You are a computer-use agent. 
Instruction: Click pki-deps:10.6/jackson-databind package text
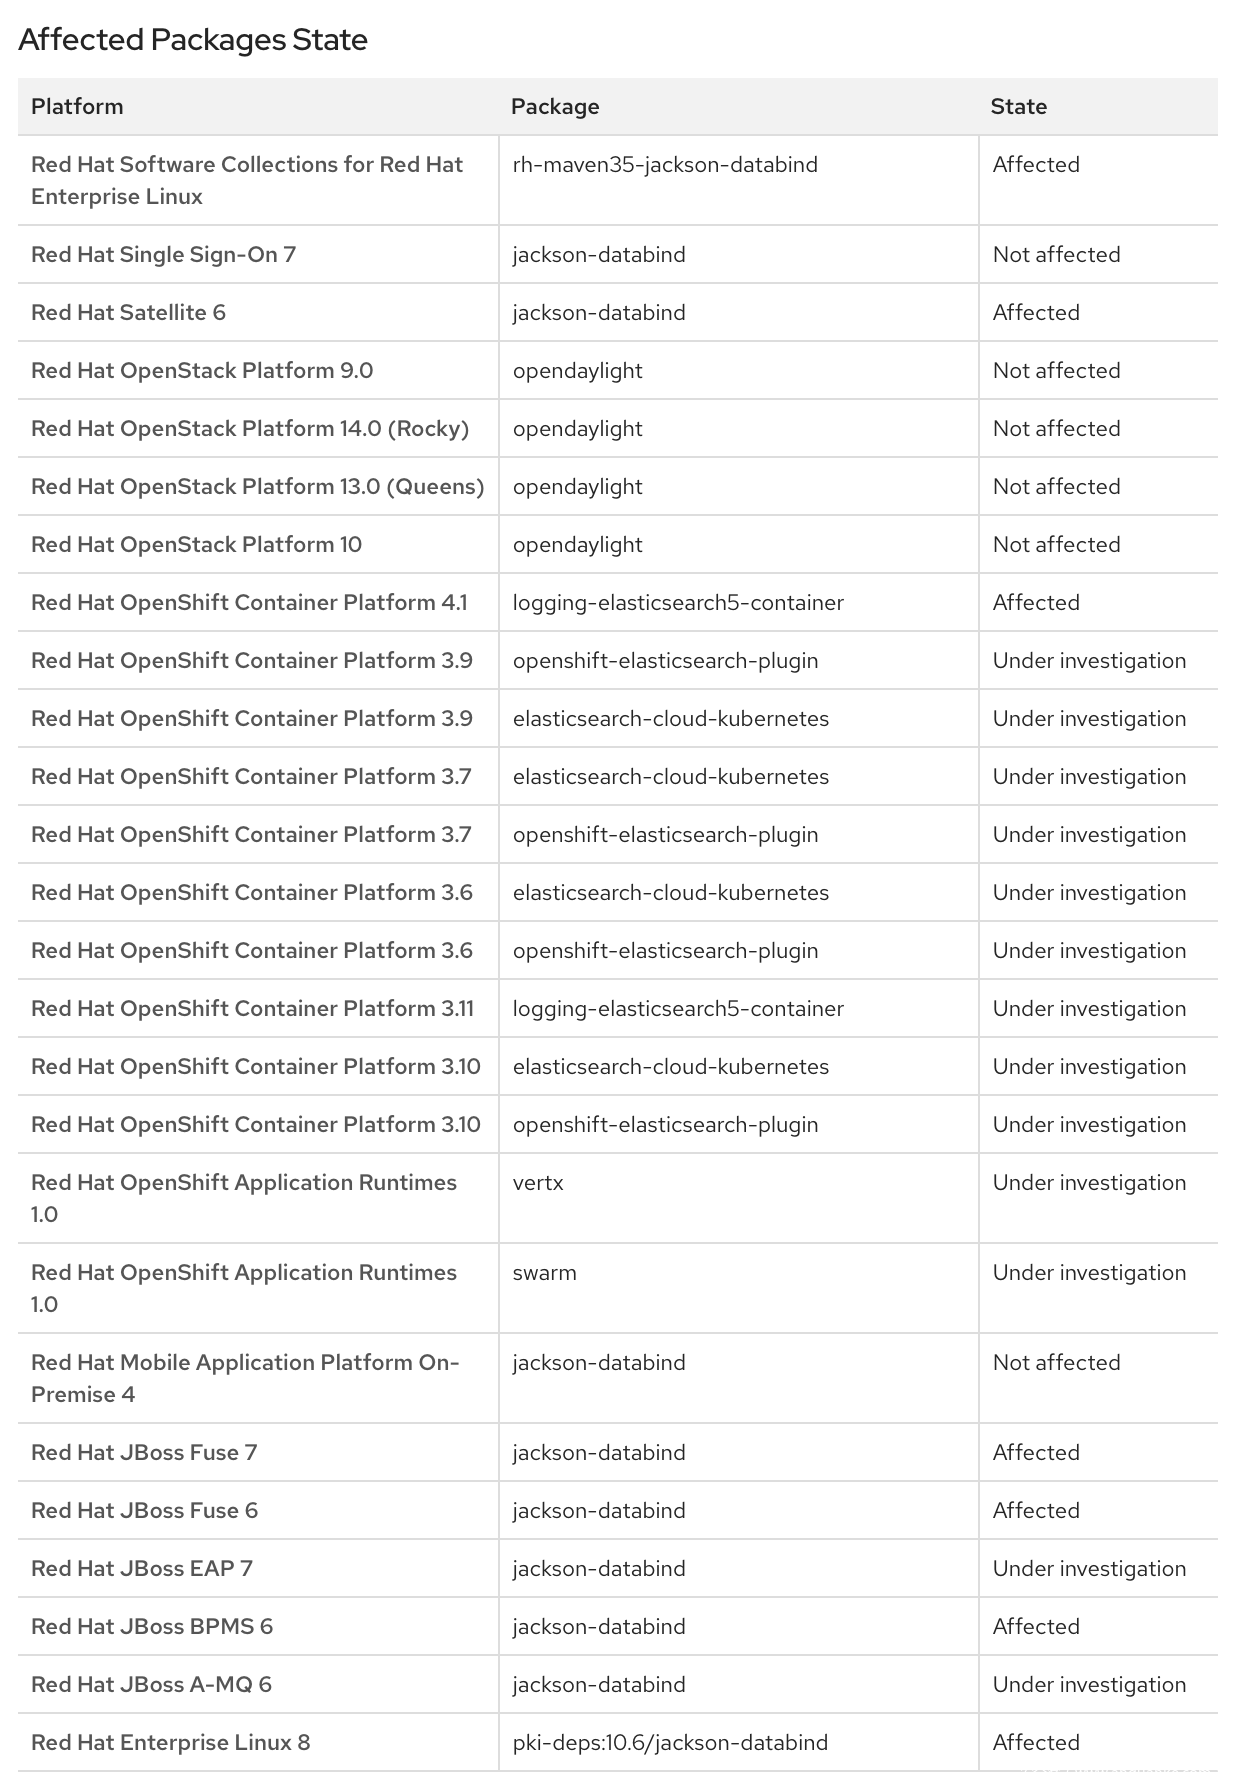(x=670, y=1743)
